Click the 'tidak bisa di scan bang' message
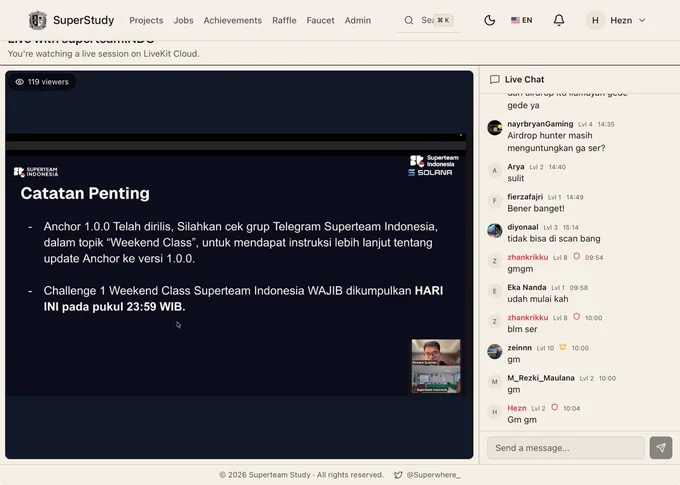 click(x=554, y=239)
